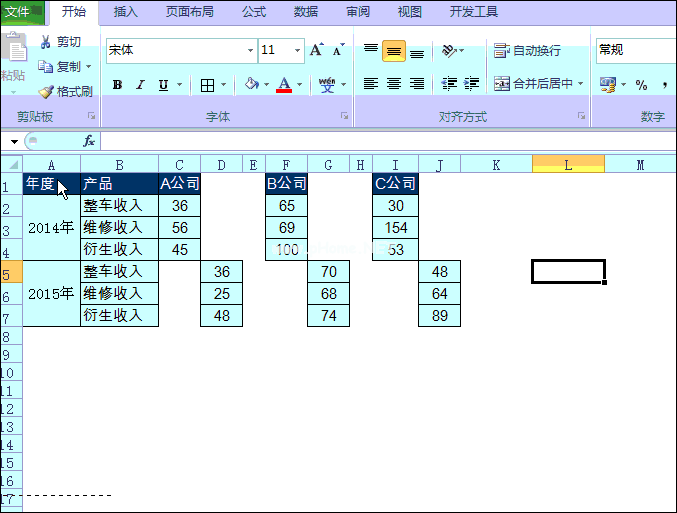The height and width of the screenshot is (513, 677).
Task: Click the Cut (剪切) scissors icon
Action: pos(45,42)
